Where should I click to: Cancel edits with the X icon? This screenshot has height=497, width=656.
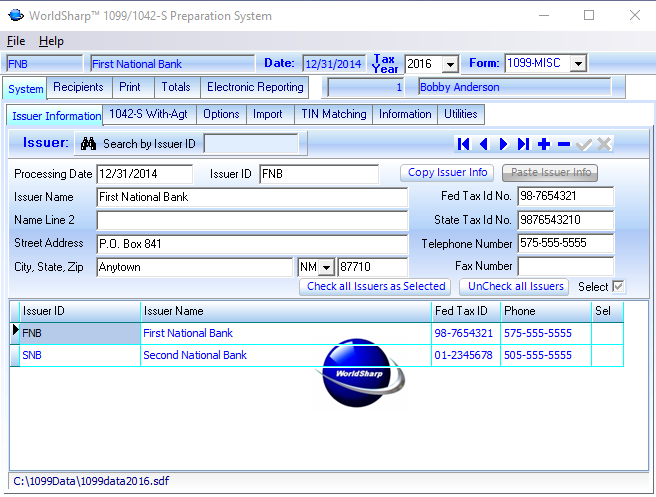coord(604,144)
